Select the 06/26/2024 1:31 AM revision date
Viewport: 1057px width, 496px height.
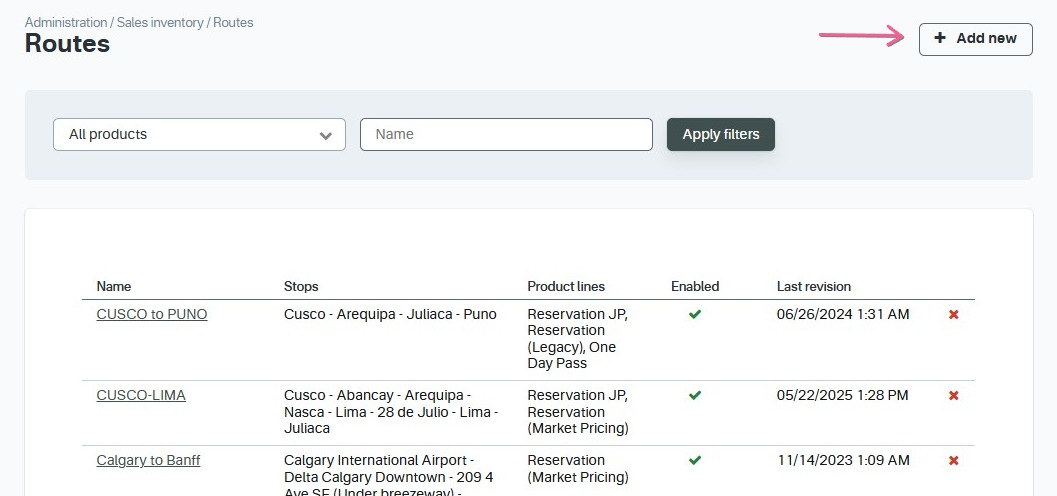[x=843, y=314]
